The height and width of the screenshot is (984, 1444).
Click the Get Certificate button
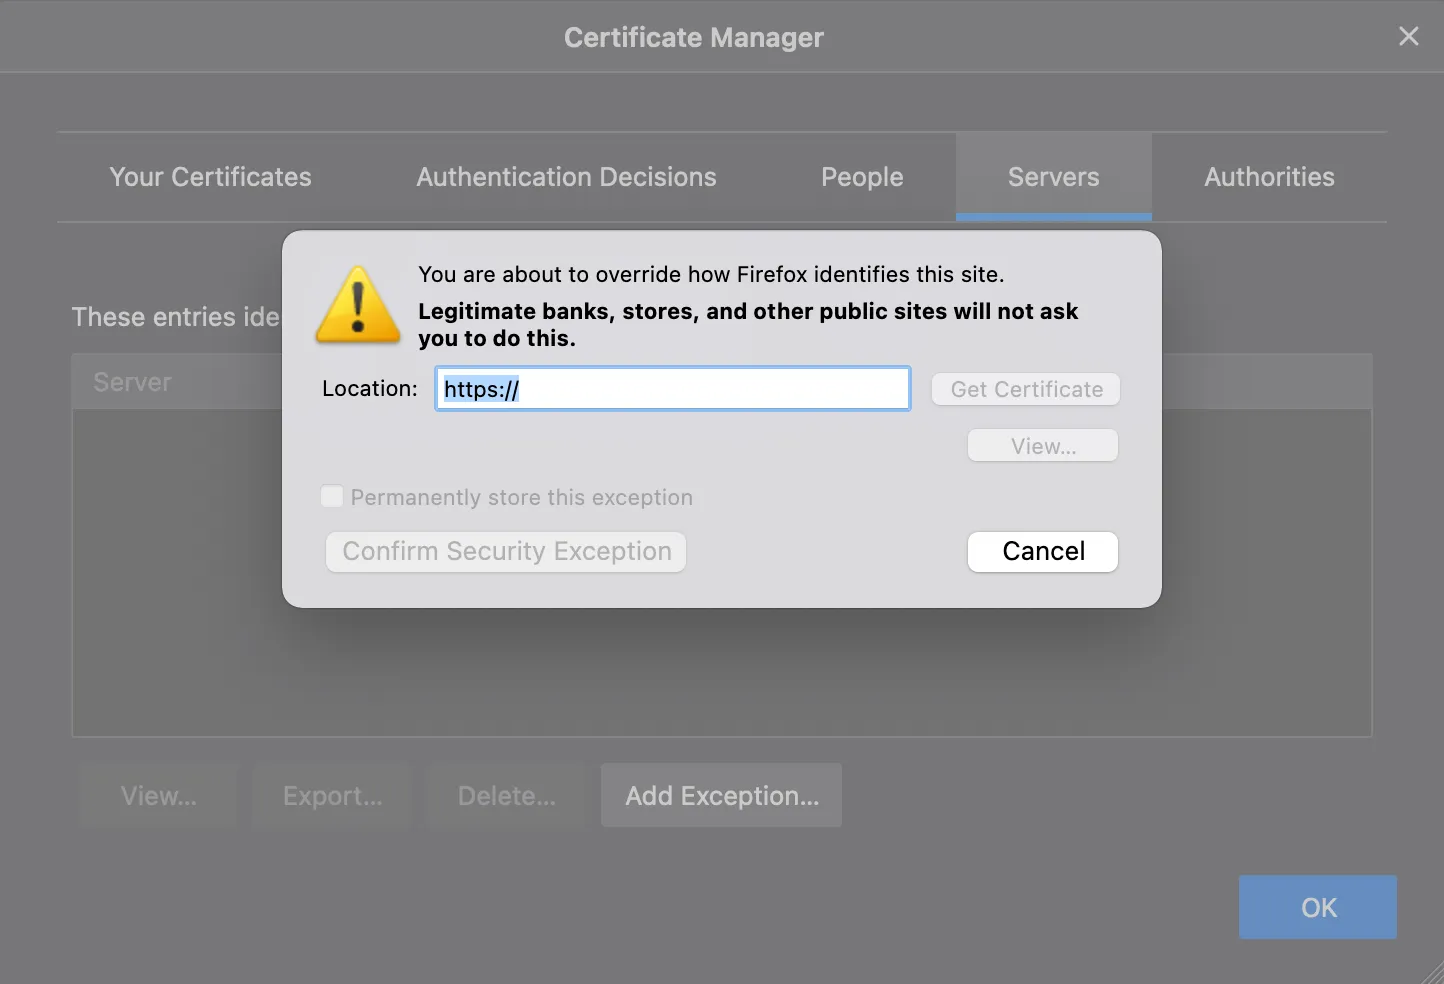(1026, 389)
